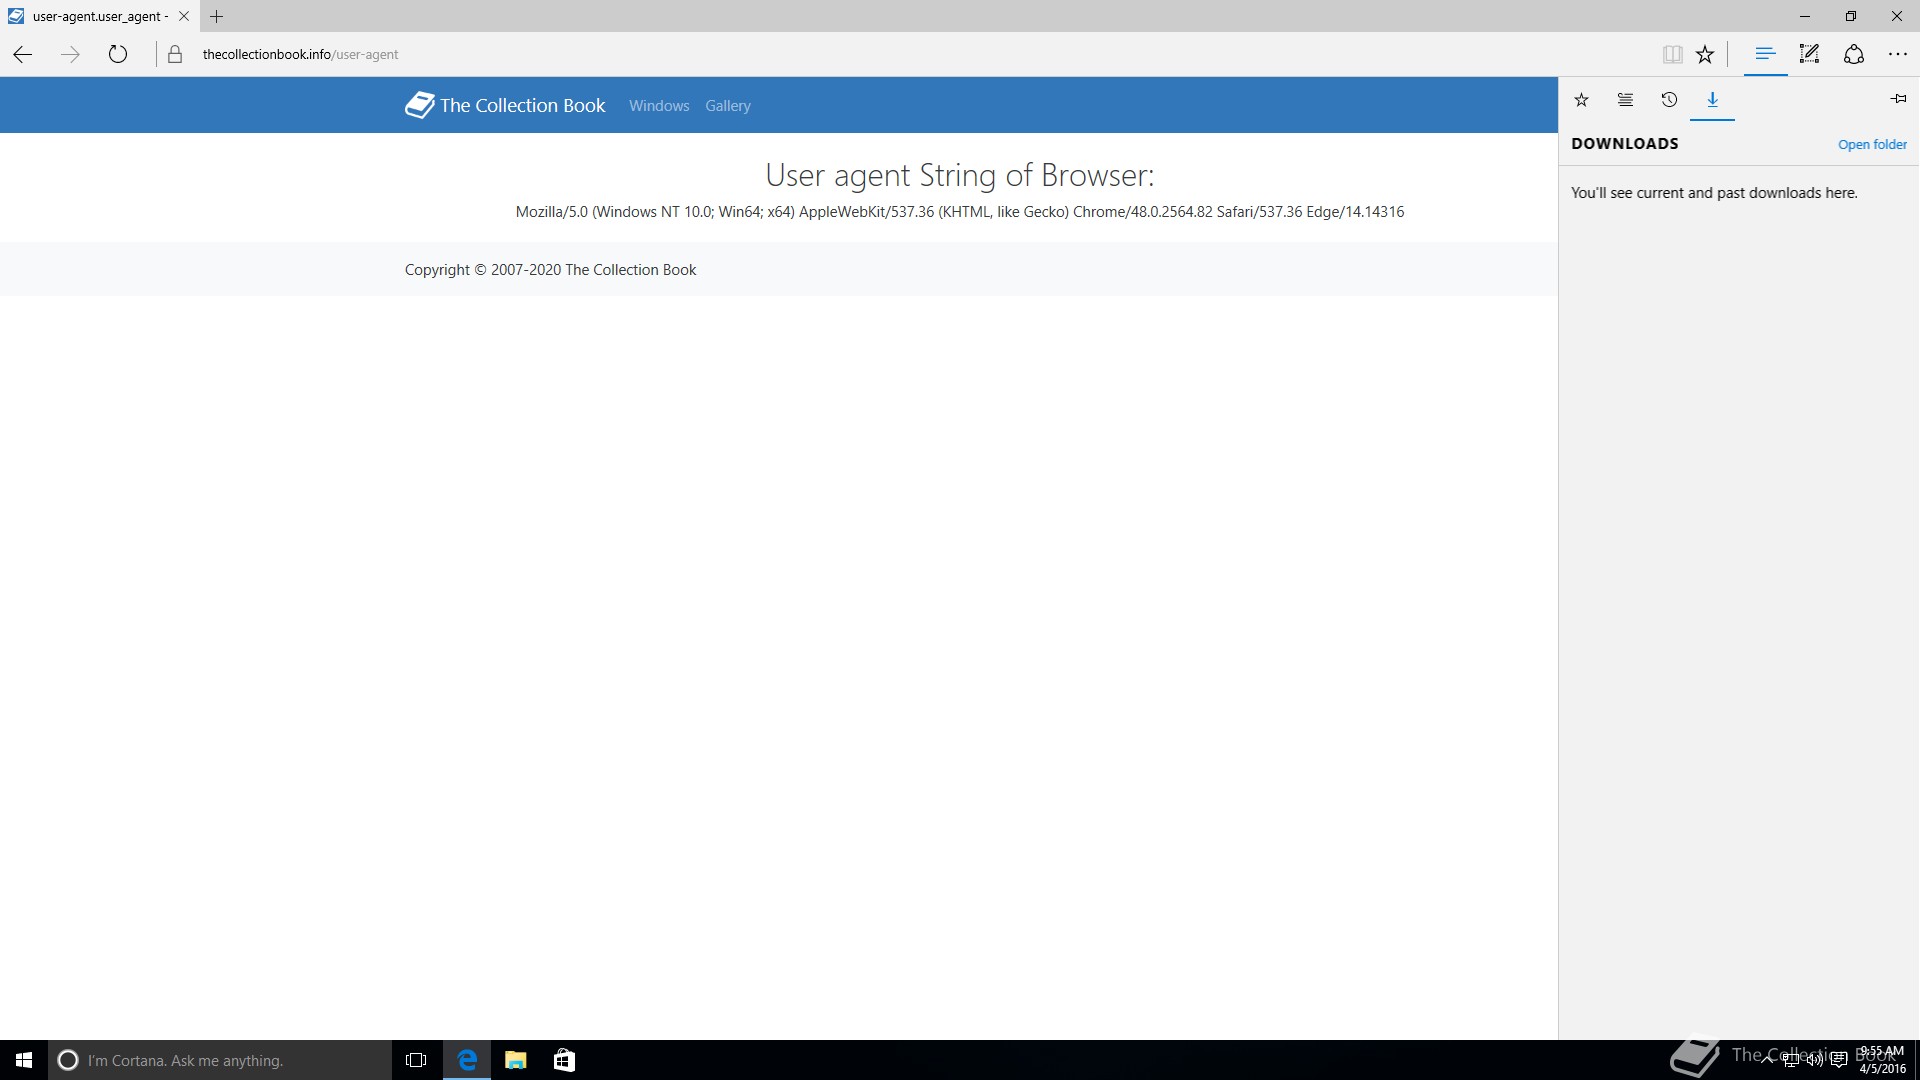Minimize the Edge window

point(1805,16)
